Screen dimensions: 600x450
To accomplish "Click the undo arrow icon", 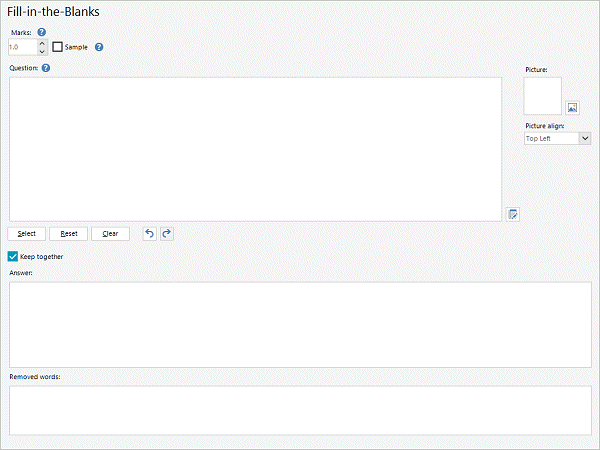I will pos(150,233).
